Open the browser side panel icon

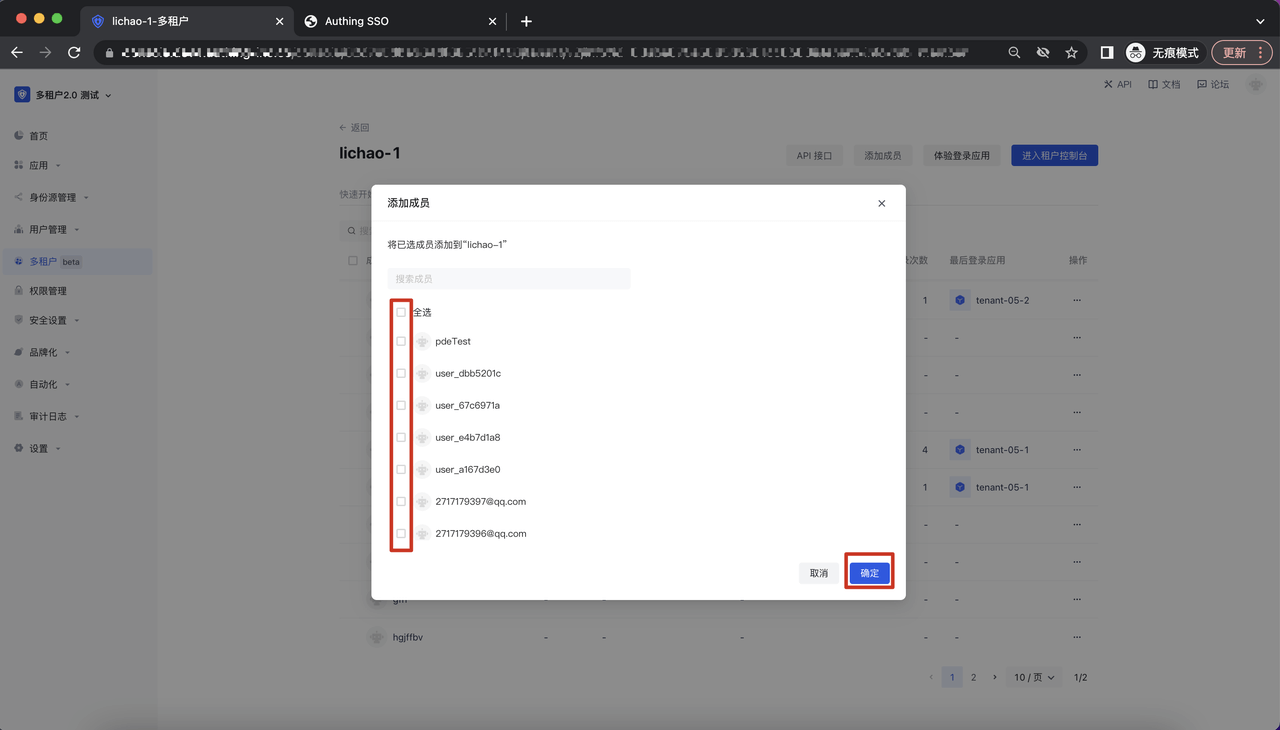pyautogui.click(x=1107, y=52)
